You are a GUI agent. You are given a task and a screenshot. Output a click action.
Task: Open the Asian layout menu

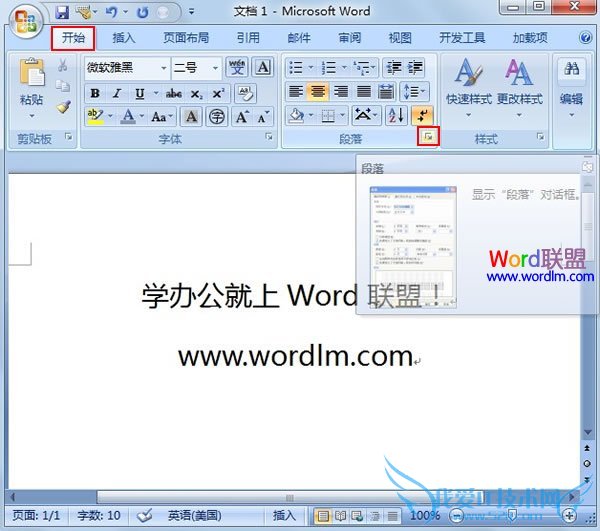pos(366,116)
